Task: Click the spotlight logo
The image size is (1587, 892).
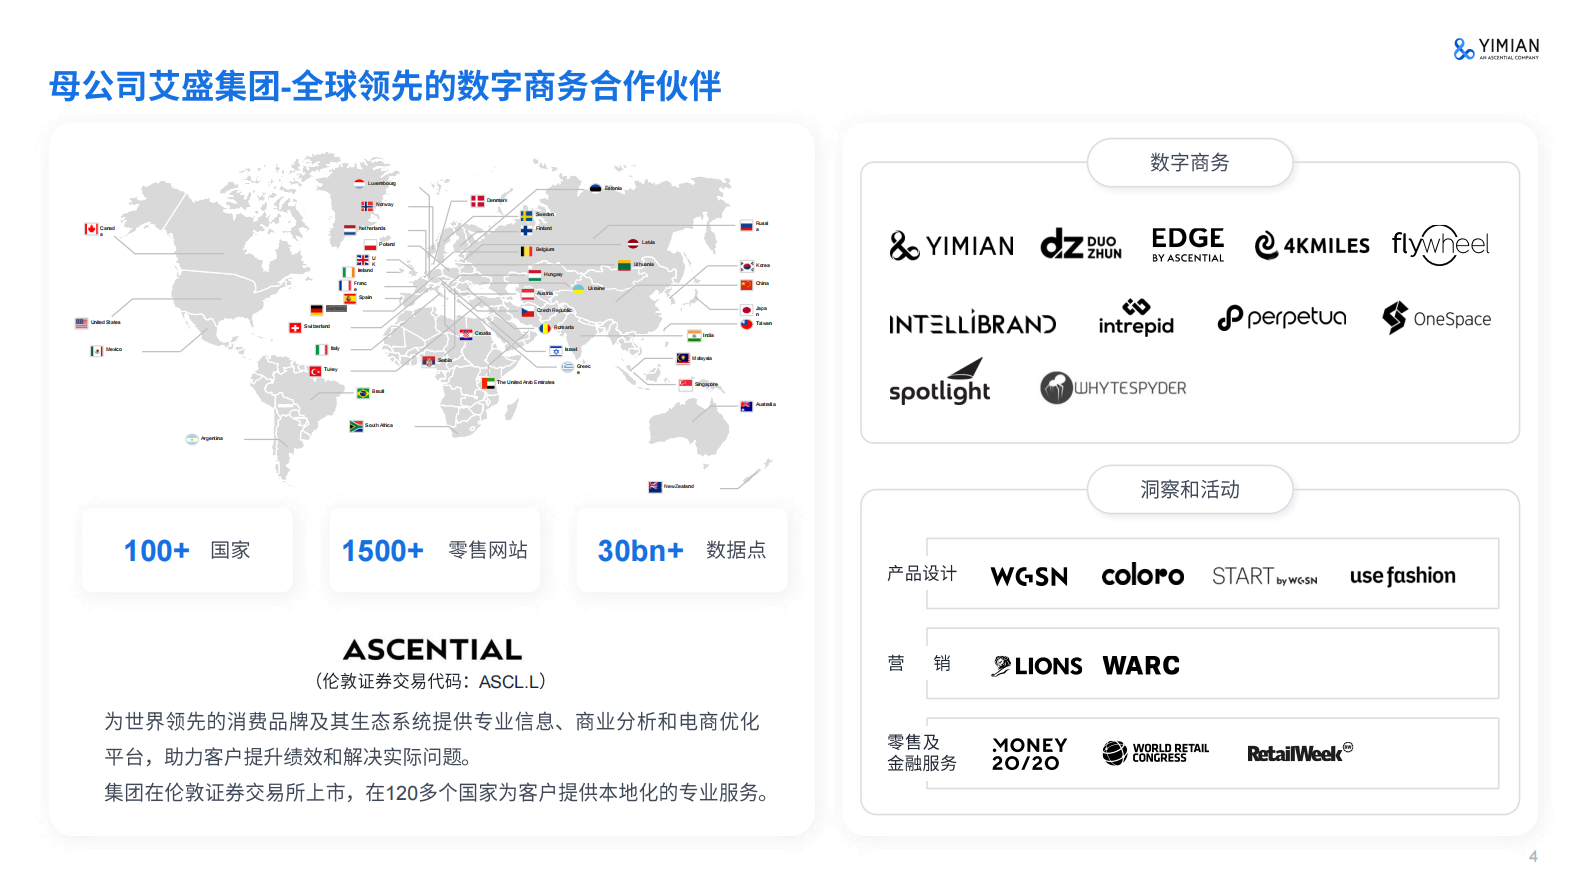Action: coord(939,383)
